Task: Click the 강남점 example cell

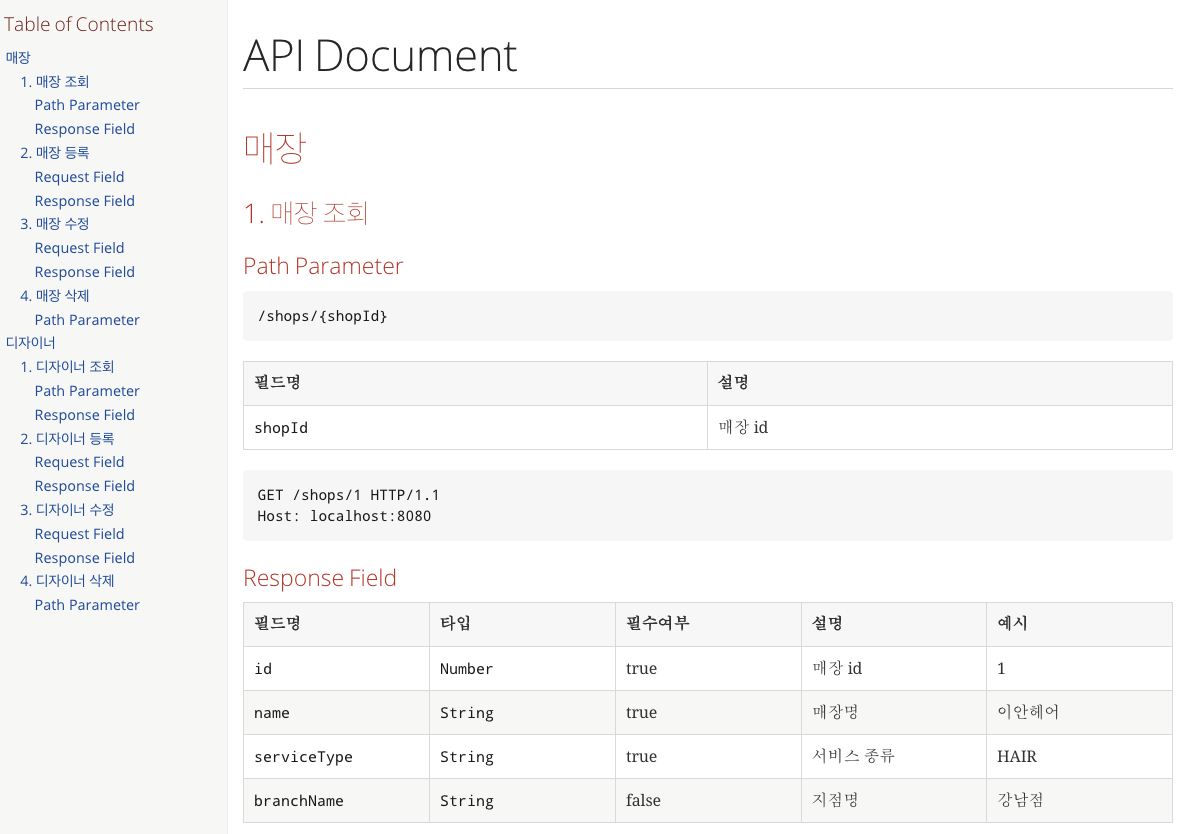Action: coord(1079,801)
